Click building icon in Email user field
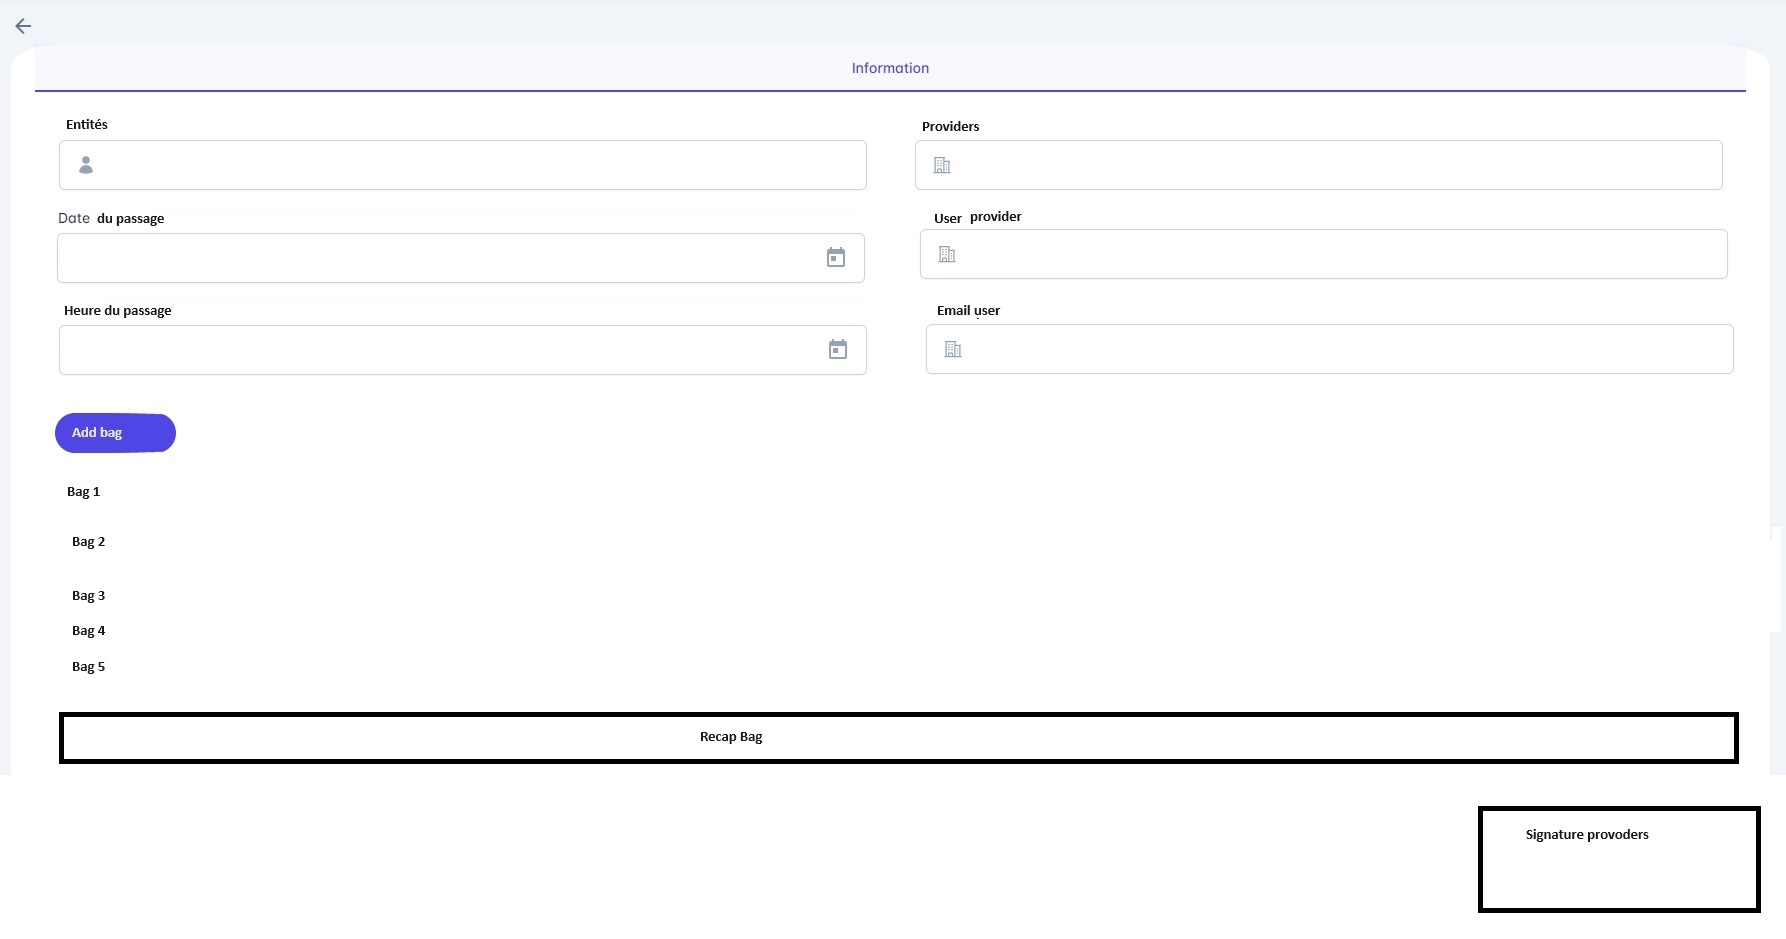The width and height of the screenshot is (1786, 939). 953,349
